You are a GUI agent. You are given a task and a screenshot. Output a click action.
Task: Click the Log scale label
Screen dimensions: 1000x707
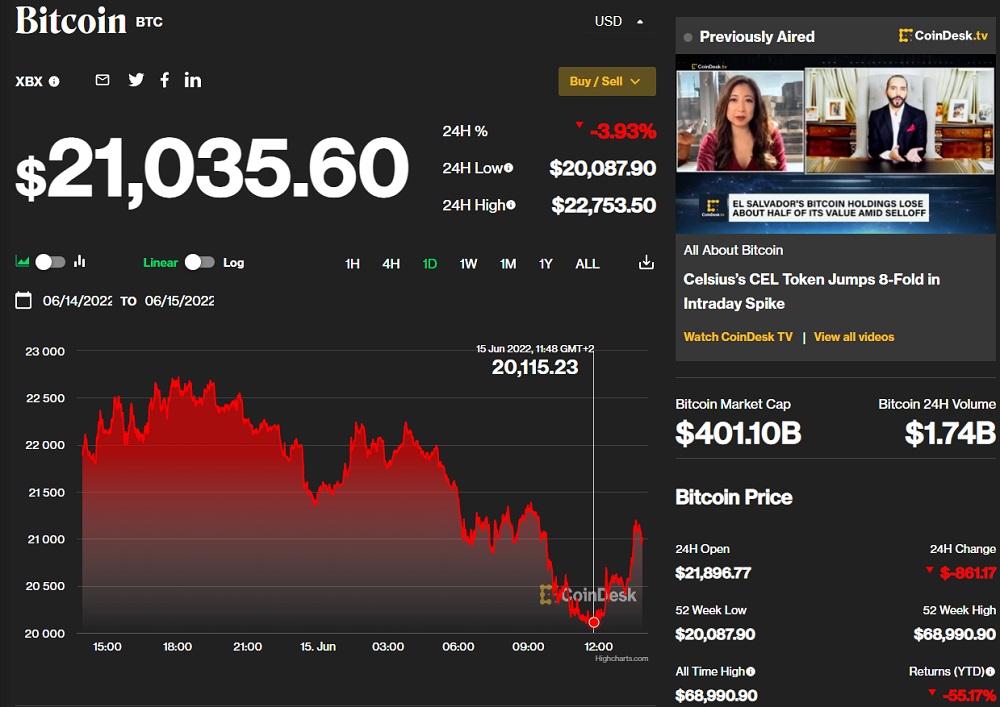pos(233,263)
